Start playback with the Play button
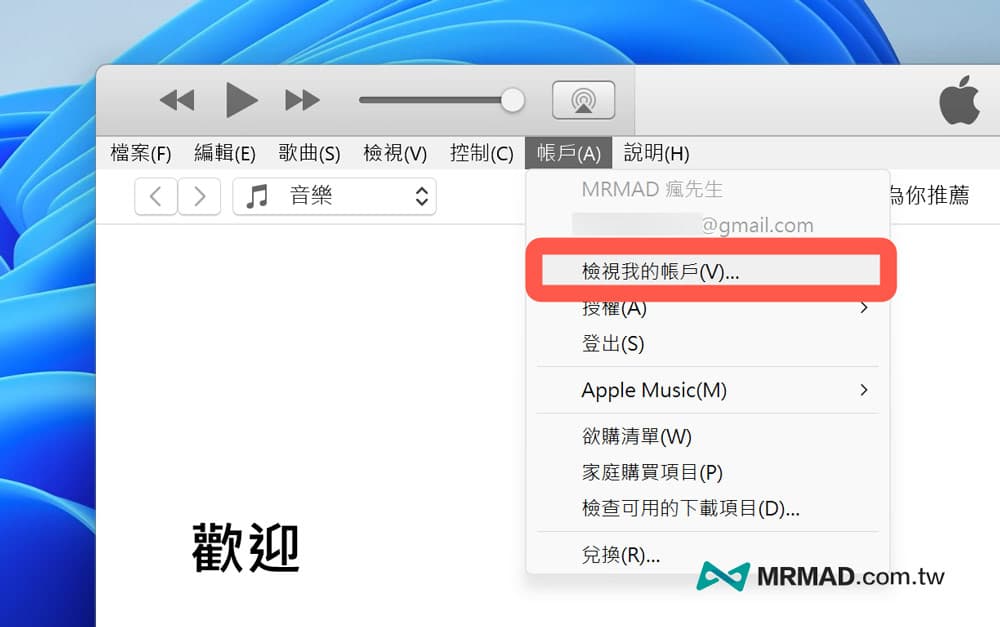 [242, 100]
